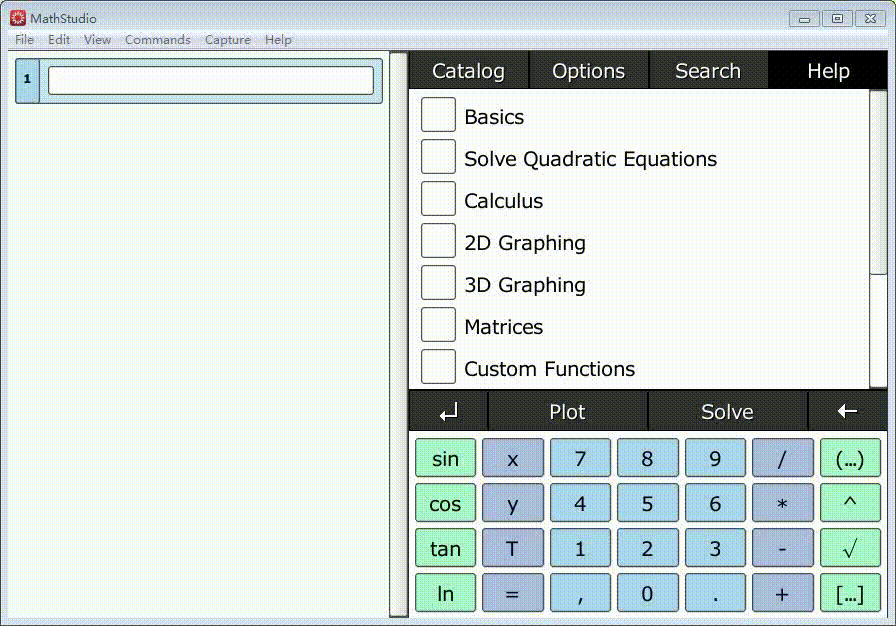Switch to the Catalog tab

469,70
